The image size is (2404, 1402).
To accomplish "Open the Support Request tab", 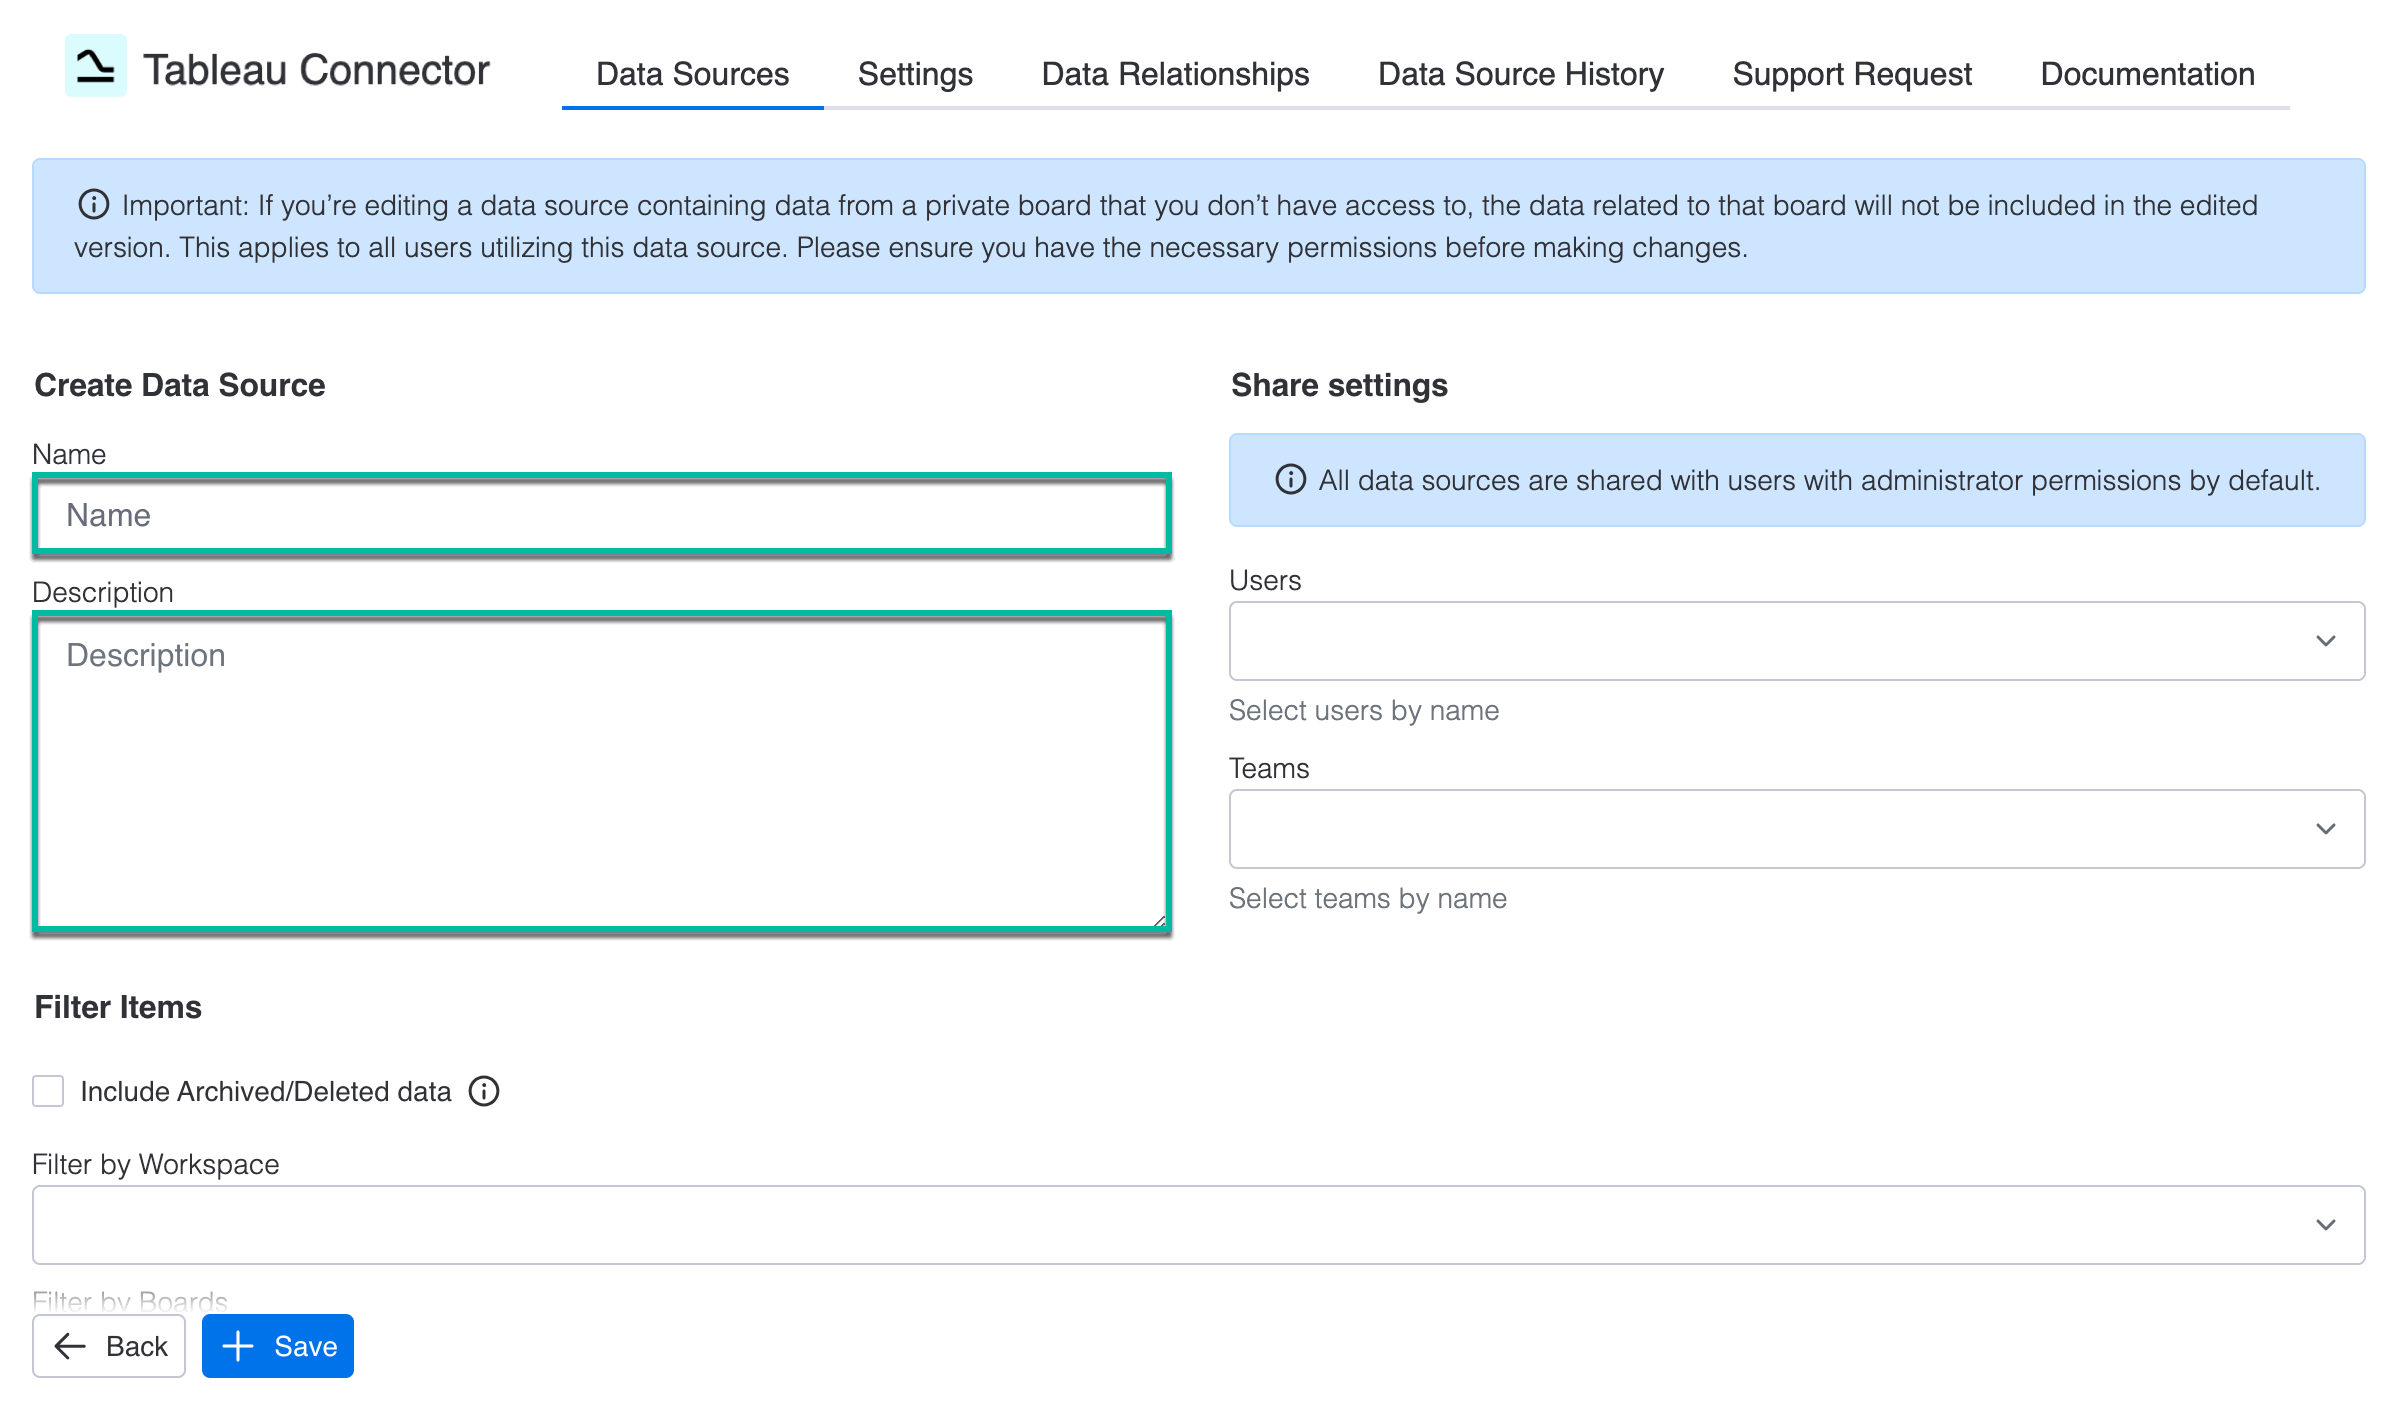I will tap(1851, 73).
